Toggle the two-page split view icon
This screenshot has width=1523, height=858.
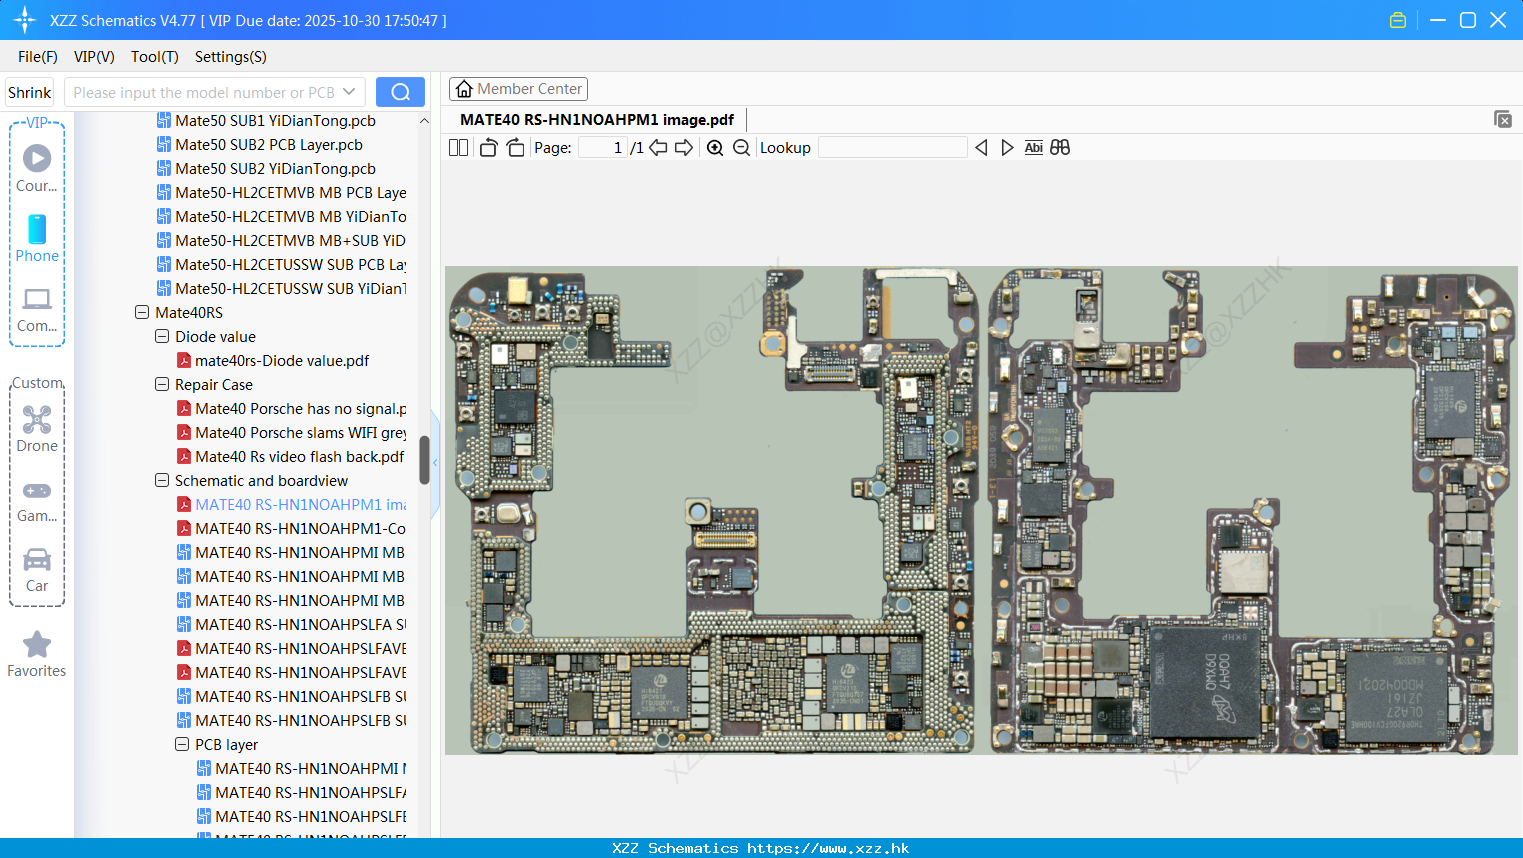[x=458, y=148]
